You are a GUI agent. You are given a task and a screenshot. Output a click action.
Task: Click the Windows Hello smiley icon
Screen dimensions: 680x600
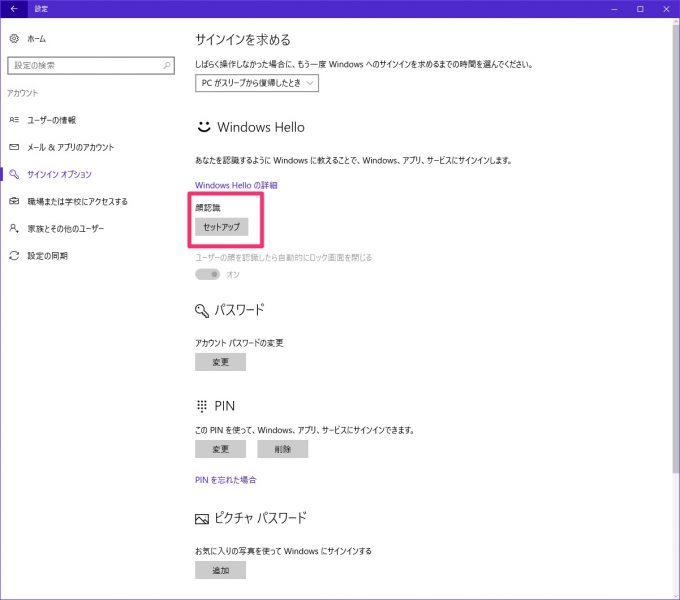(x=204, y=127)
